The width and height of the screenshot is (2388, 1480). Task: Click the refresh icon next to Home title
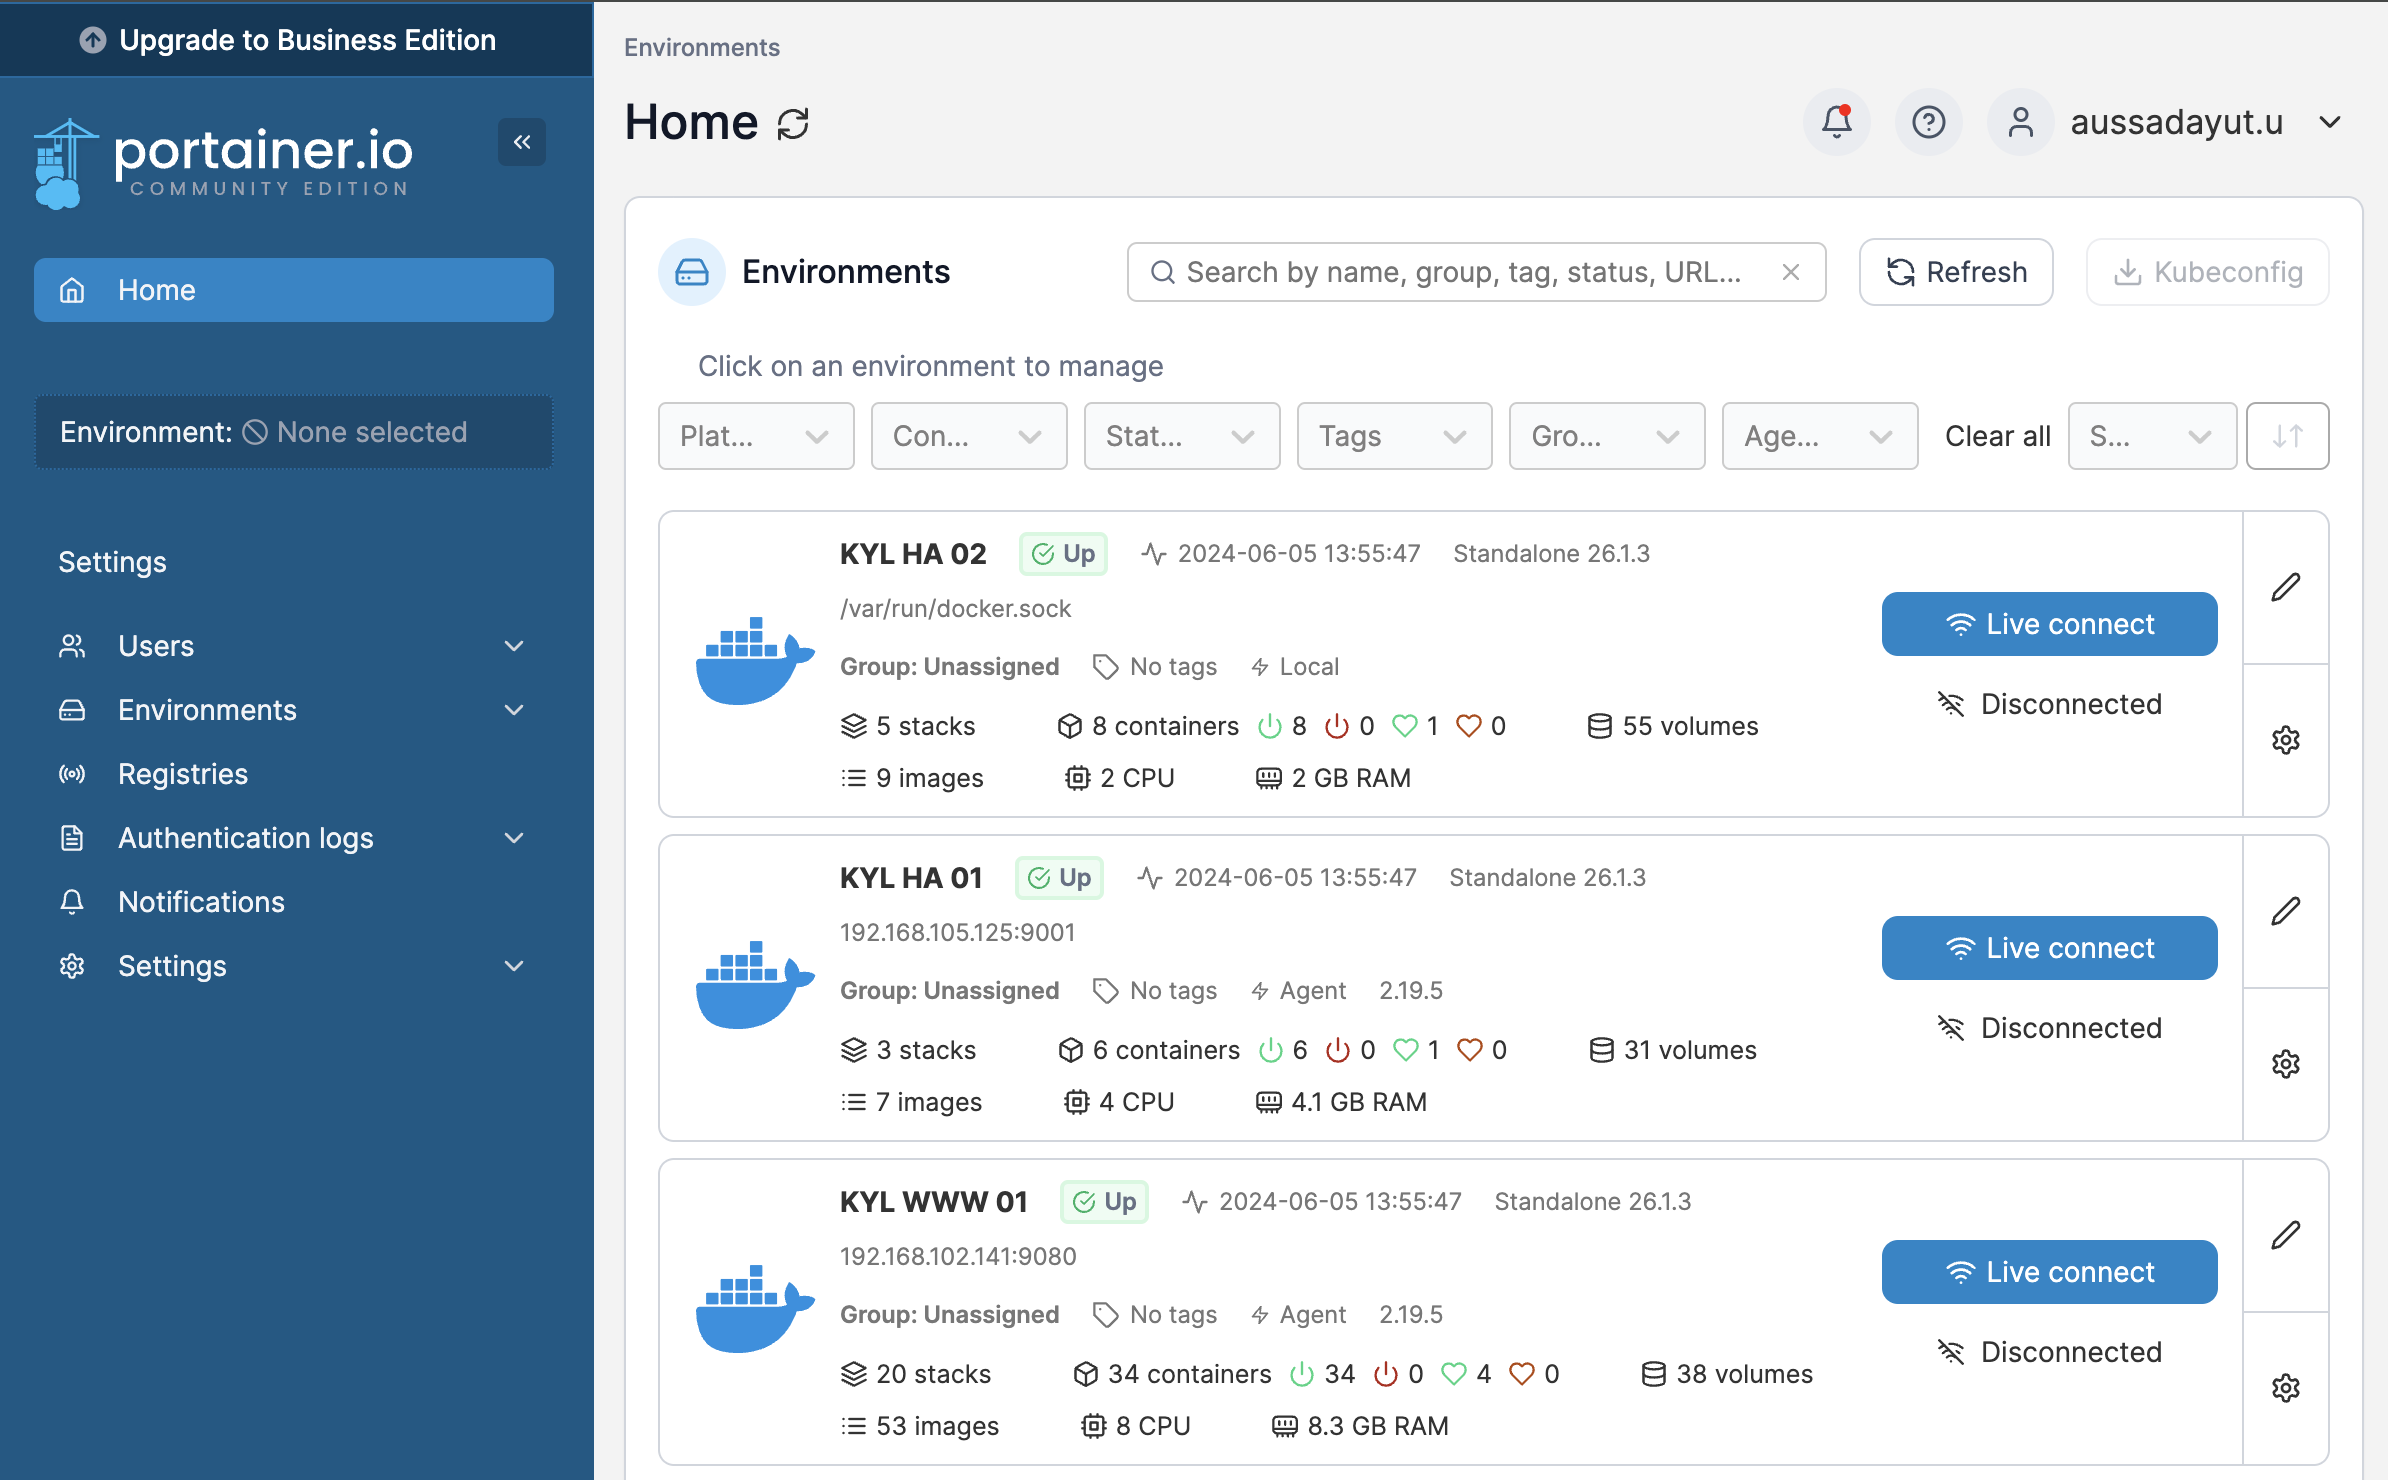tap(794, 124)
